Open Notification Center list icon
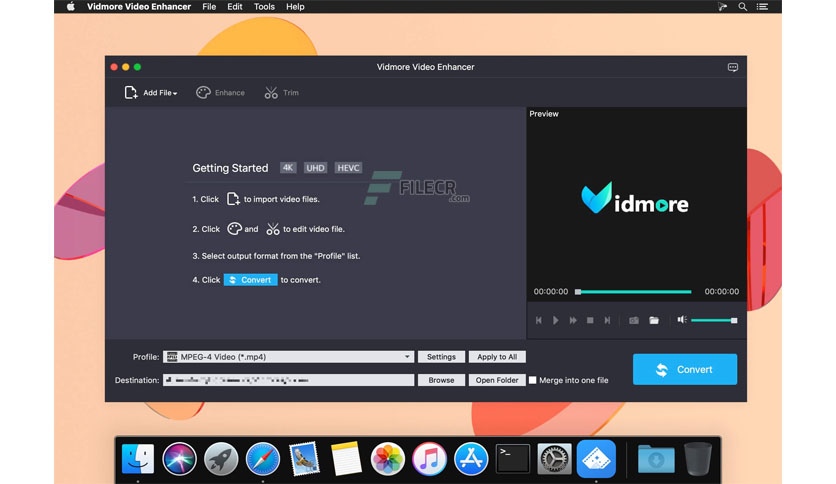The image size is (836, 484). [762, 7]
